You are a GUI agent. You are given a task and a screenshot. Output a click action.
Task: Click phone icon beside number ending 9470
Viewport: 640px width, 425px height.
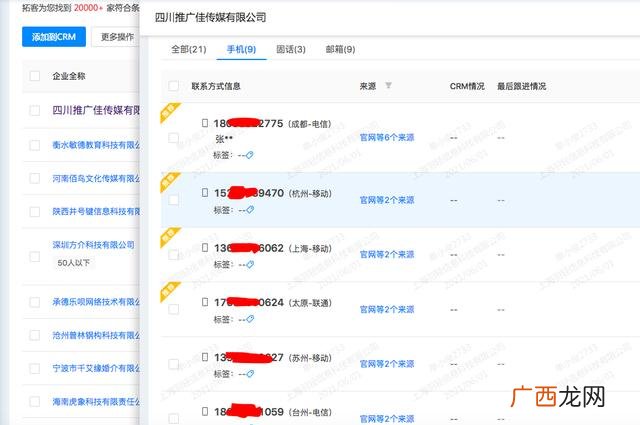pyautogui.click(x=205, y=192)
